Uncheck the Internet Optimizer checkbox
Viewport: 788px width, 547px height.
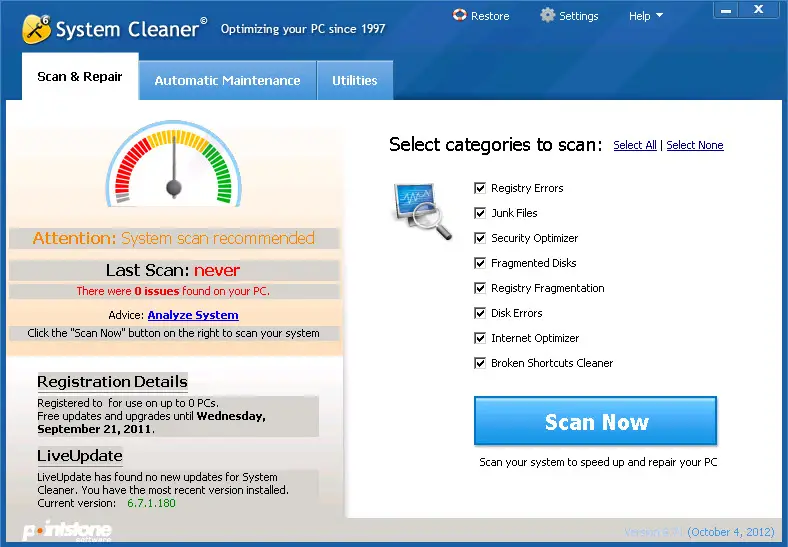pos(480,338)
